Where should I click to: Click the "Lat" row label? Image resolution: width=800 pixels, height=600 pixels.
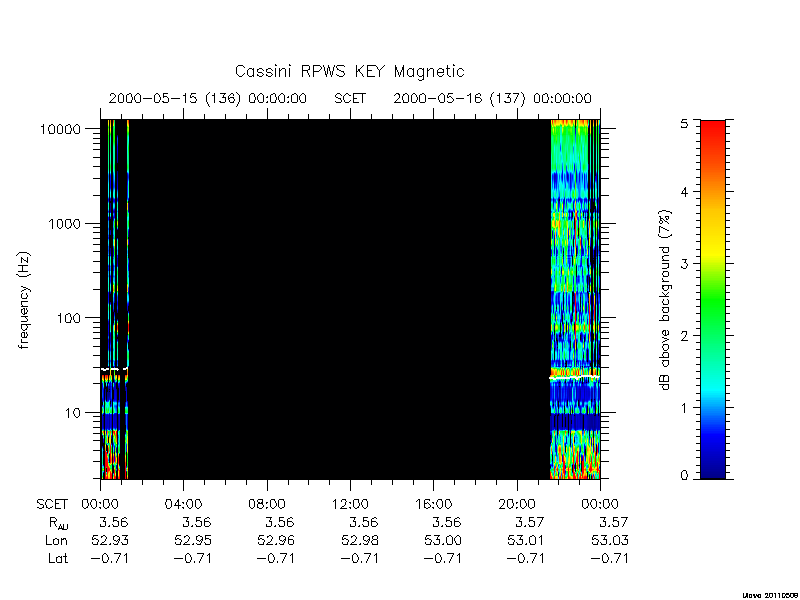pos(58,558)
